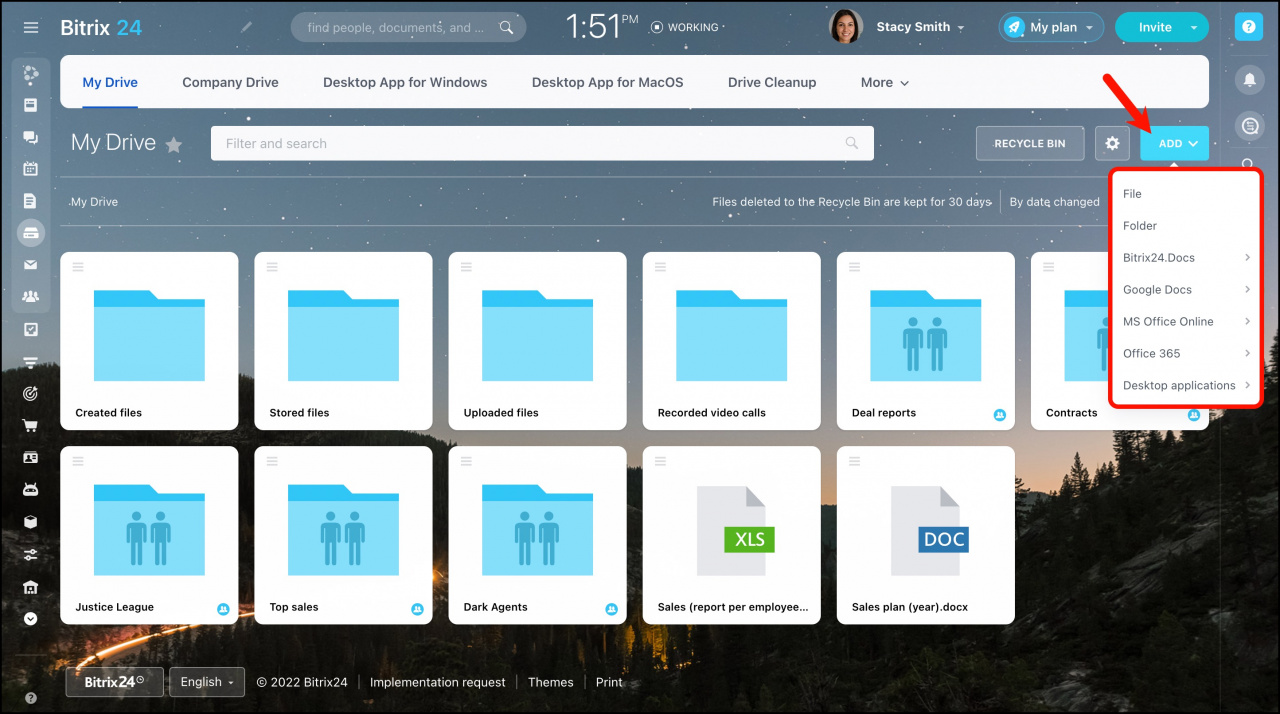Open the Tasks checkmark sidebar icon
The height and width of the screenshot is (714, 1280).
coord(31,329)
